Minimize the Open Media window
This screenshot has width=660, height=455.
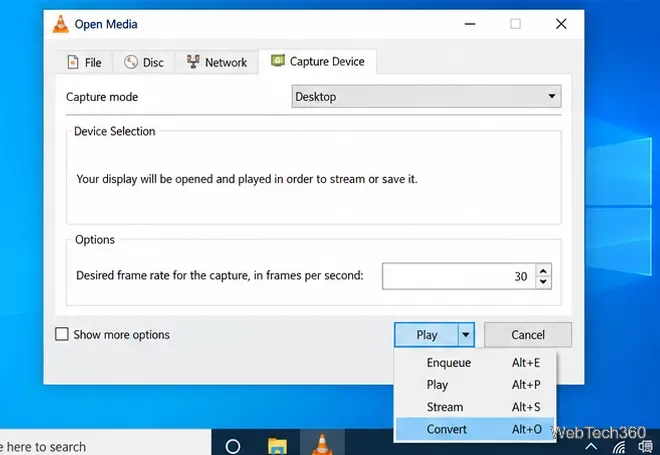[x=470, y=24]
